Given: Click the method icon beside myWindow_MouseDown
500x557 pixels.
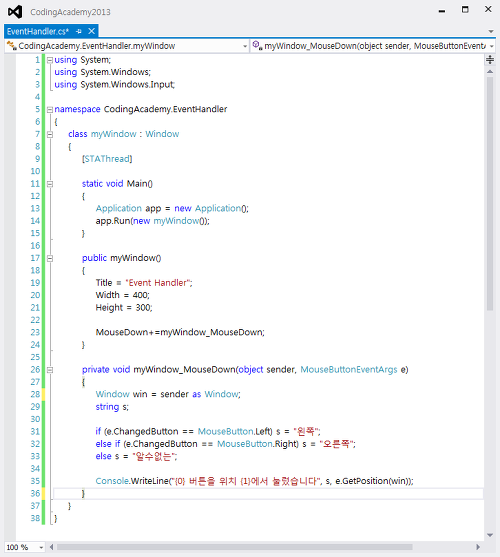Looking at the screenshot, I should click(x=257, y=45).
